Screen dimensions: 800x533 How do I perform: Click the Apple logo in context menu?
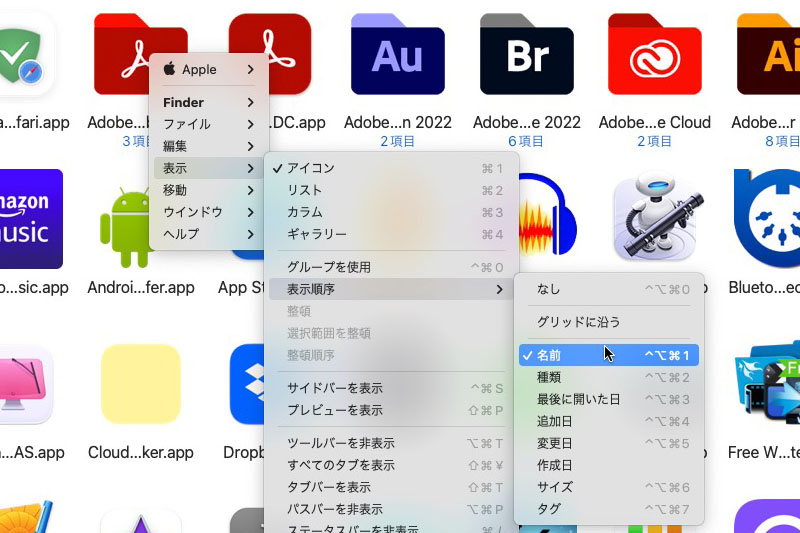(x=170, y=68)
